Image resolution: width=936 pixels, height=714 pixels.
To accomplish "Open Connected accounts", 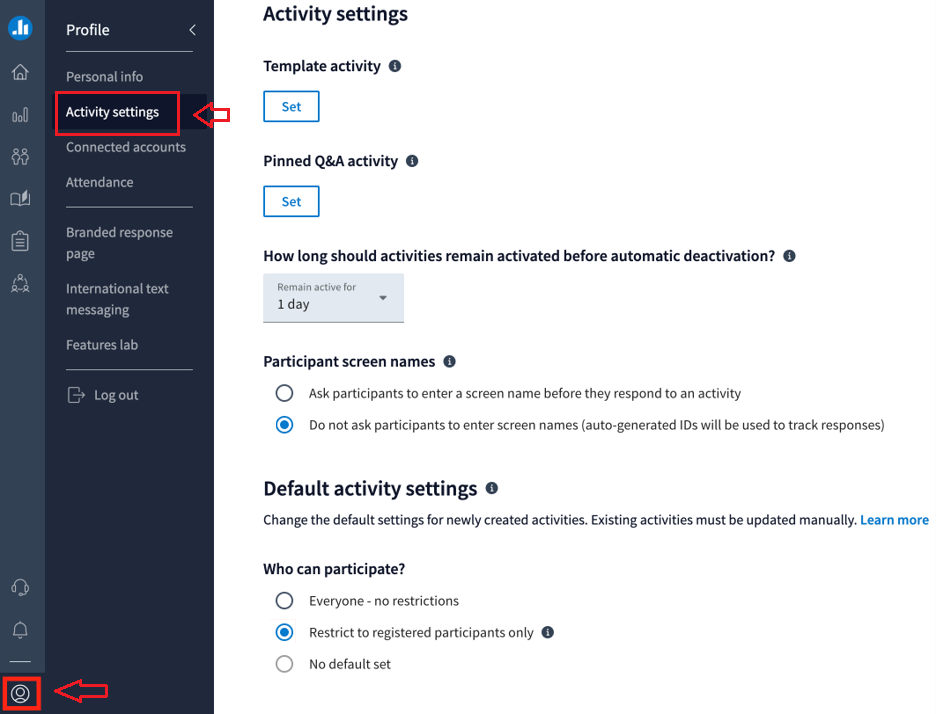I will click(126, 147).
